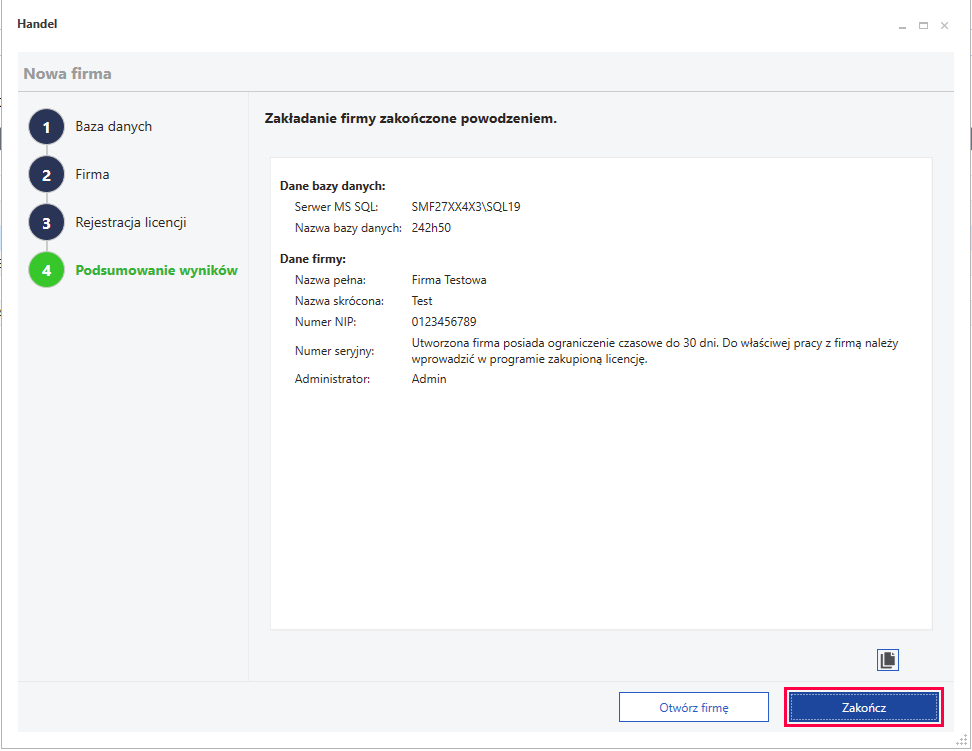Click the server name SMF27XX4X3\SQL19 text
Viewport: 972px width, 751px height.
(466, 207)
